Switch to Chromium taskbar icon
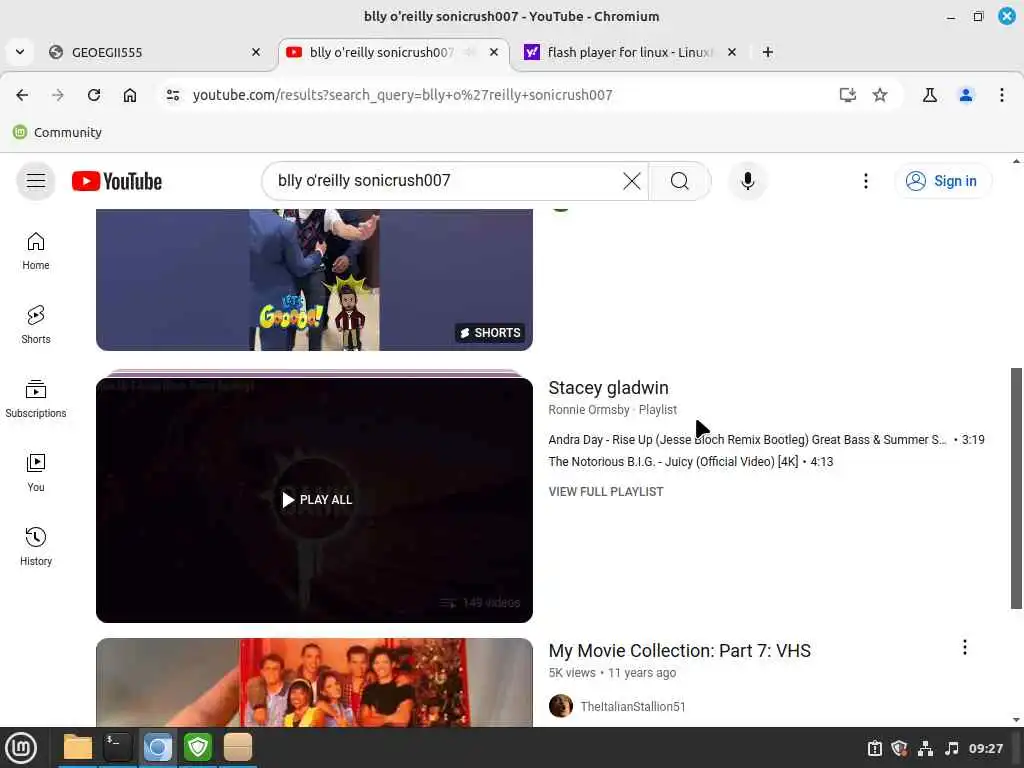The height and width of the screenshot is (768, 1024). [157, 747]
